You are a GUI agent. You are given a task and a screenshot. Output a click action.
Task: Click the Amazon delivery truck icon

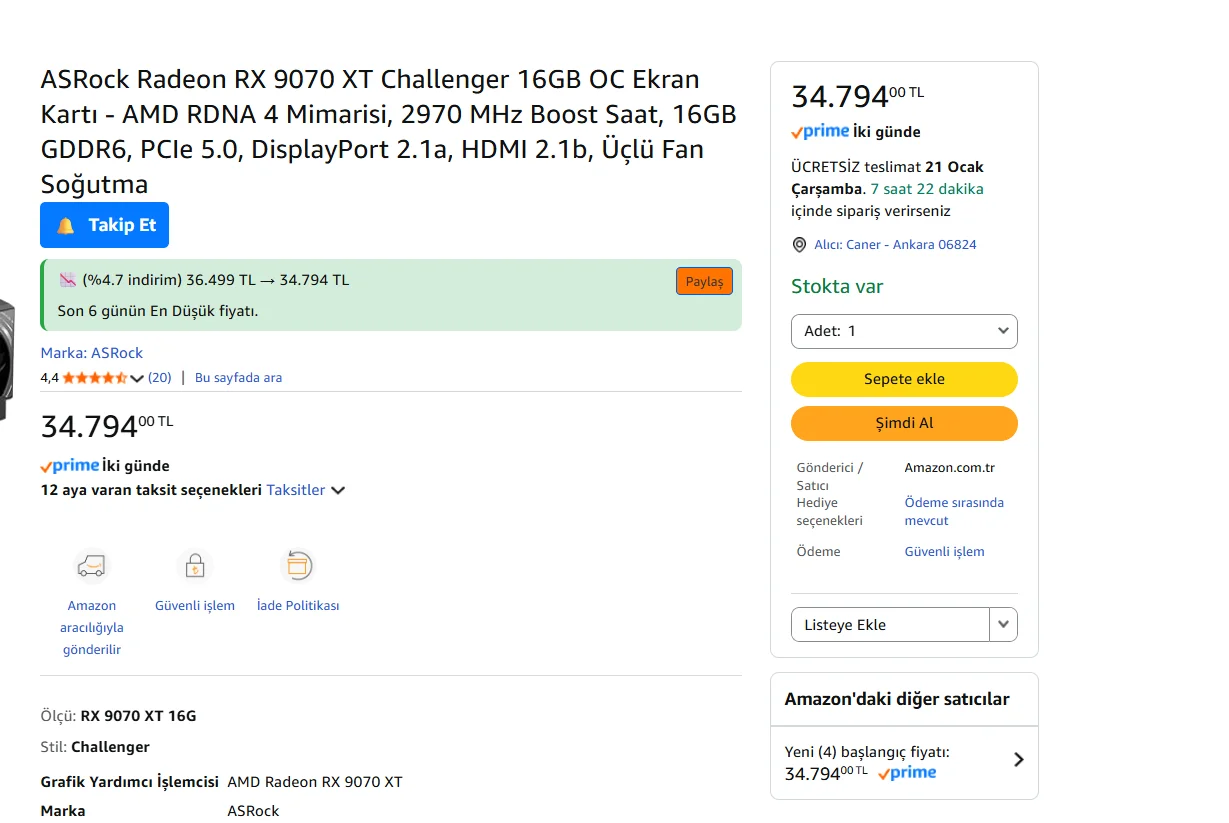click(x=91, y=566)
